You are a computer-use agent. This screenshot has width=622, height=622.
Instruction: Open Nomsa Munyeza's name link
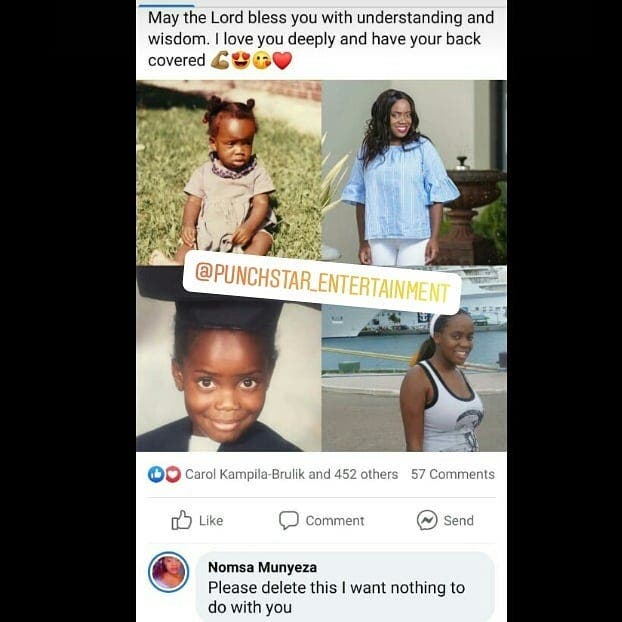[262, 567]
